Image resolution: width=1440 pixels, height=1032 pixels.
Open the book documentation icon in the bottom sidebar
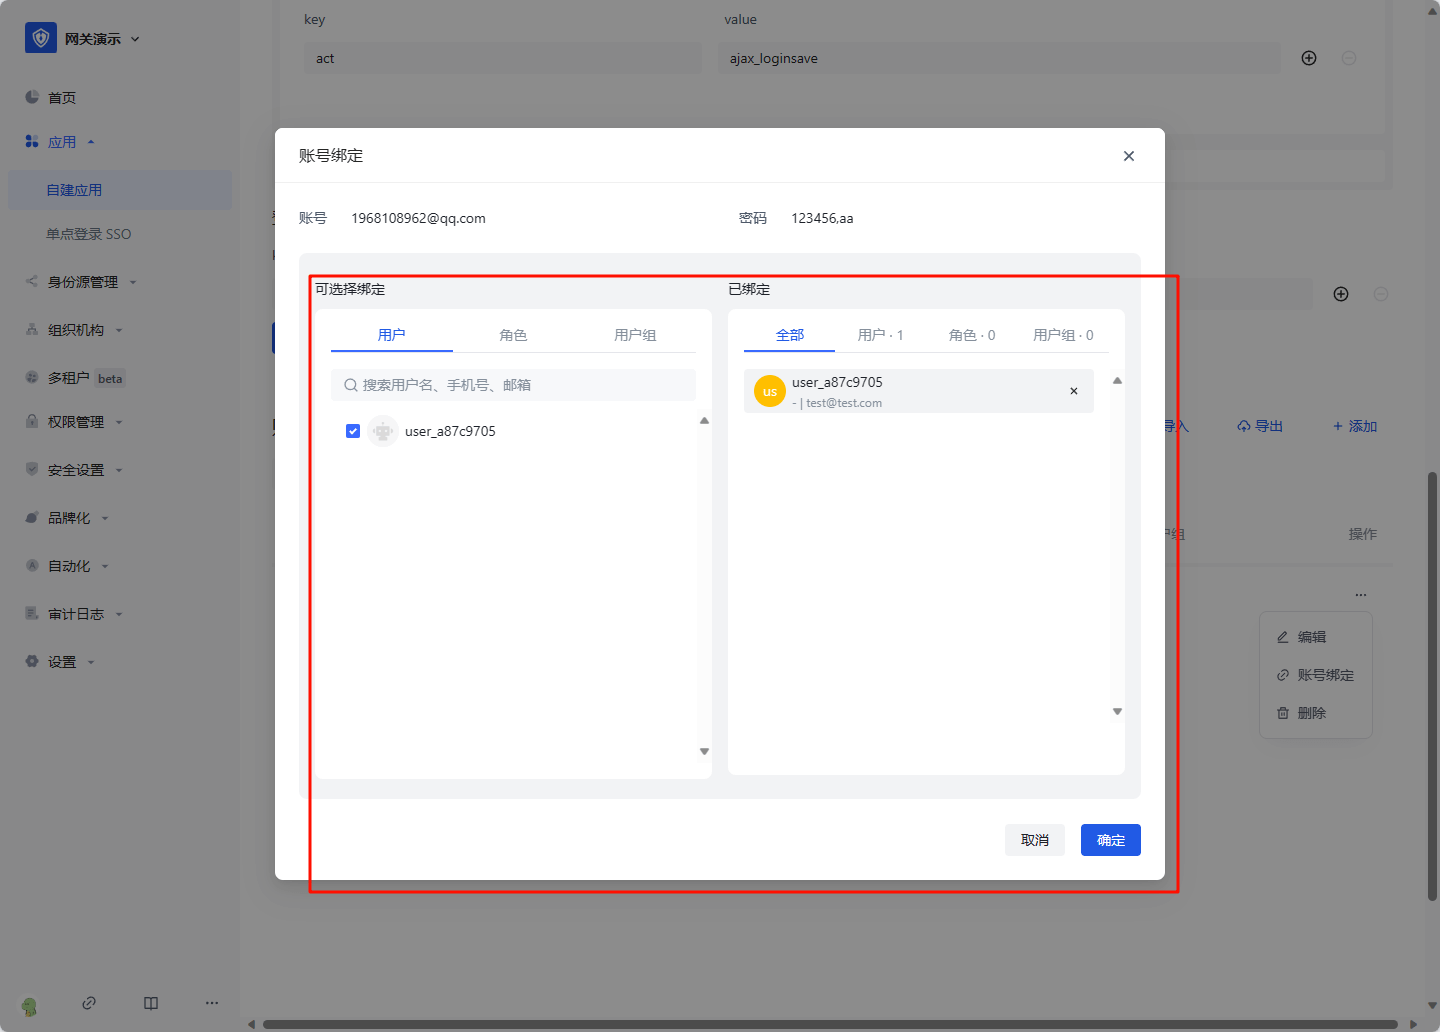pyautogui.click(x=151, y=1003)
